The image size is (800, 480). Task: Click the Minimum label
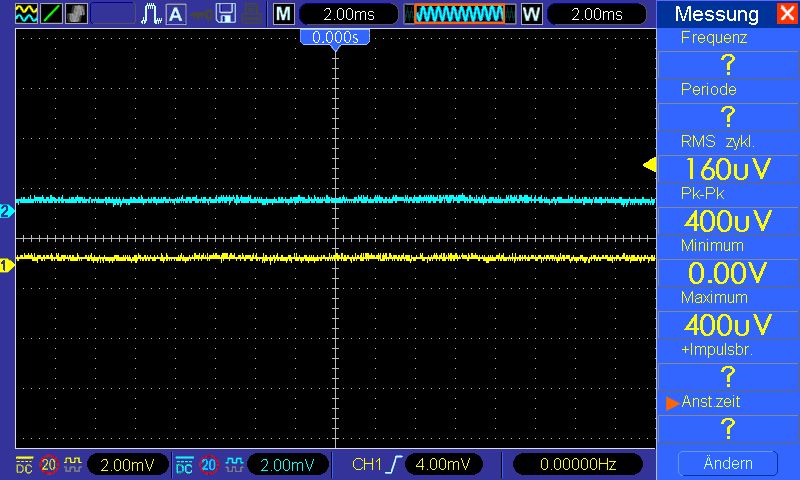coord(712,246)
